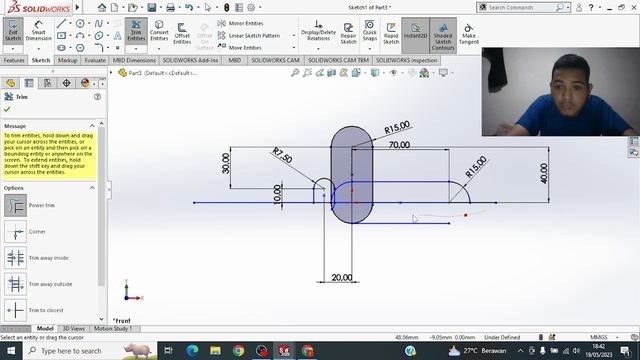Toggle Rapid Sketch mode

391,33
